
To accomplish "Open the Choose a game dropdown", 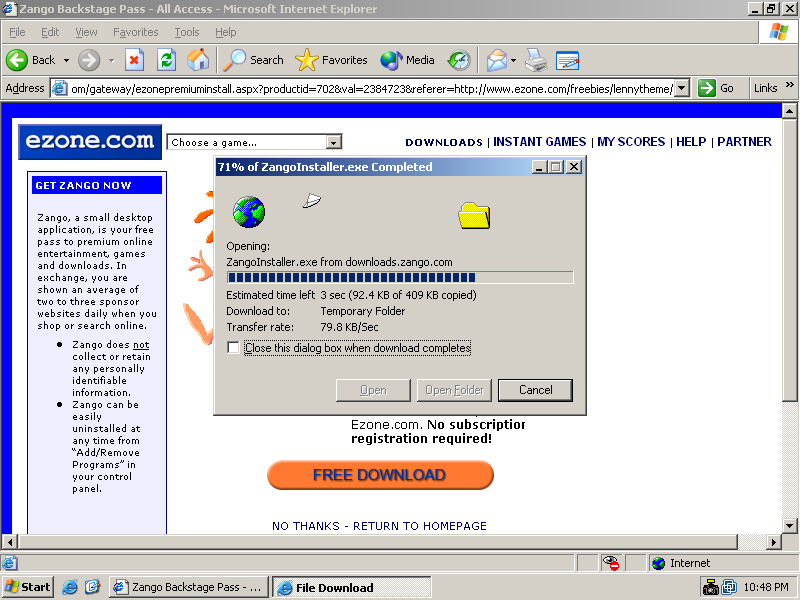I will [334, 142].
